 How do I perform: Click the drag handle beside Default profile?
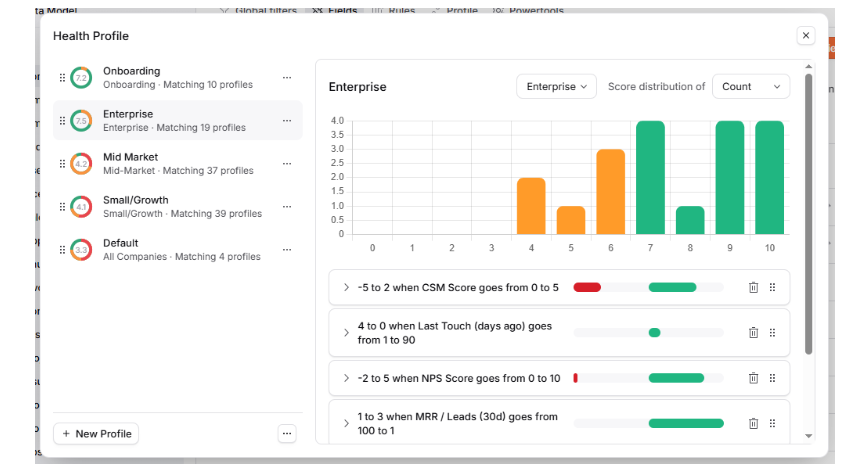(62, 250)
